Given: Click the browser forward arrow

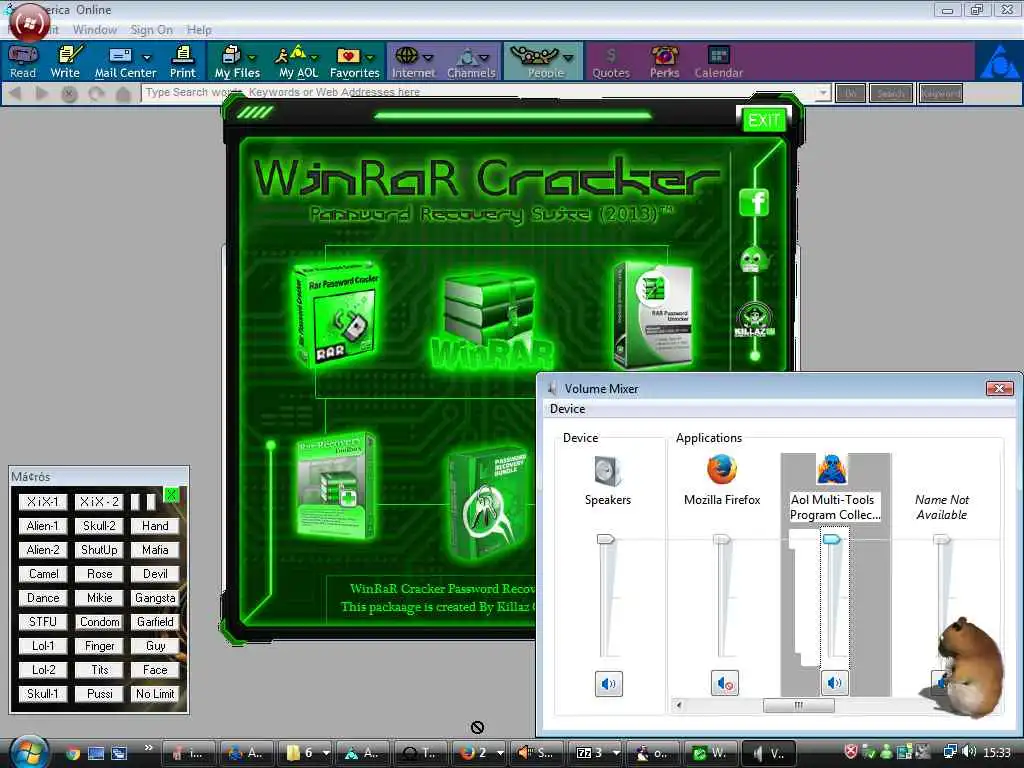Looking at the screenshot, I should click(x=42, y=93).
